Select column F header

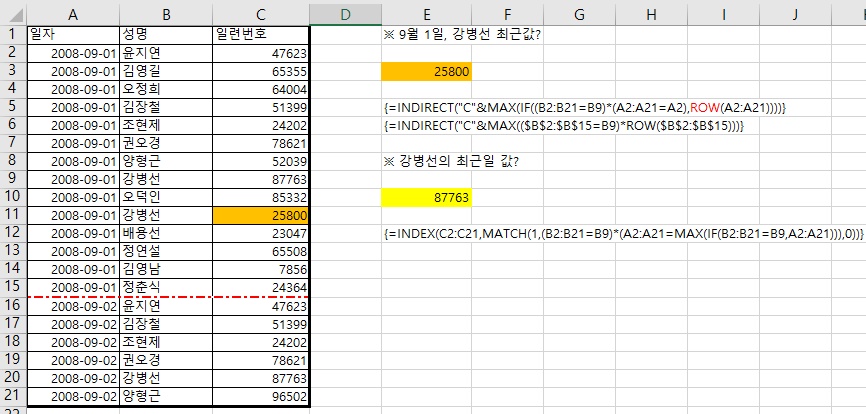[x=507, y=15]
